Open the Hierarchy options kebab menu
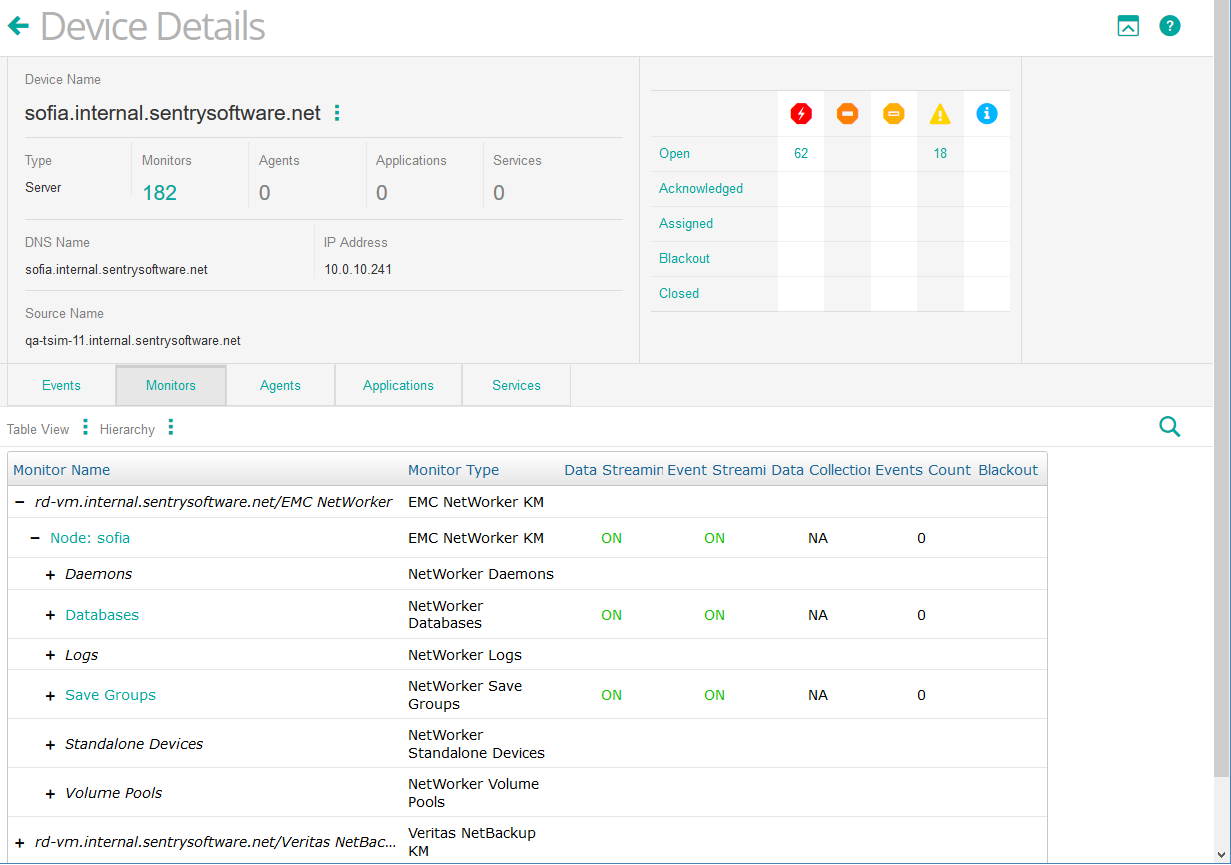This screenshot has height=865, width=1231. click(170, 427)
